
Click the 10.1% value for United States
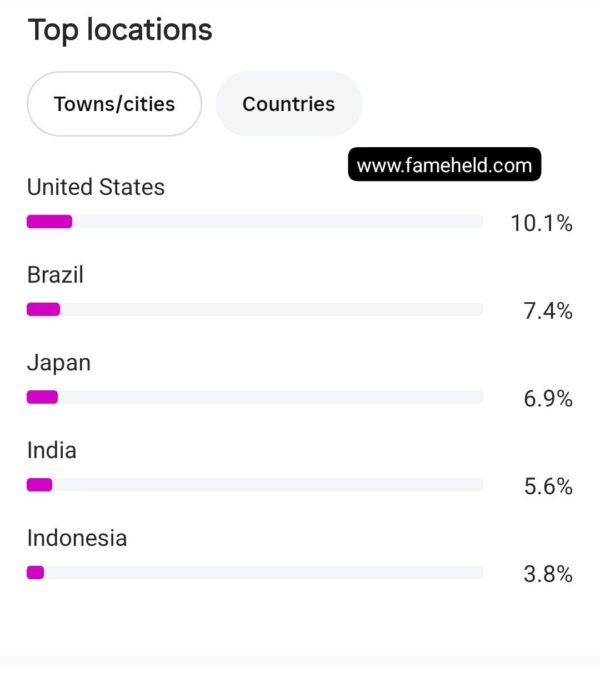[541, 223]
